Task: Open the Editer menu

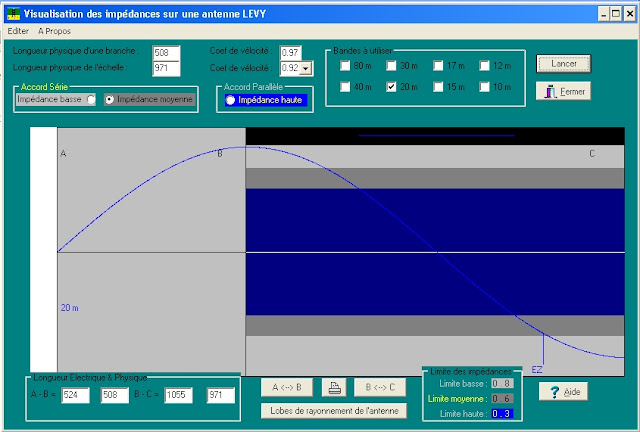Action: click(18, 31)
